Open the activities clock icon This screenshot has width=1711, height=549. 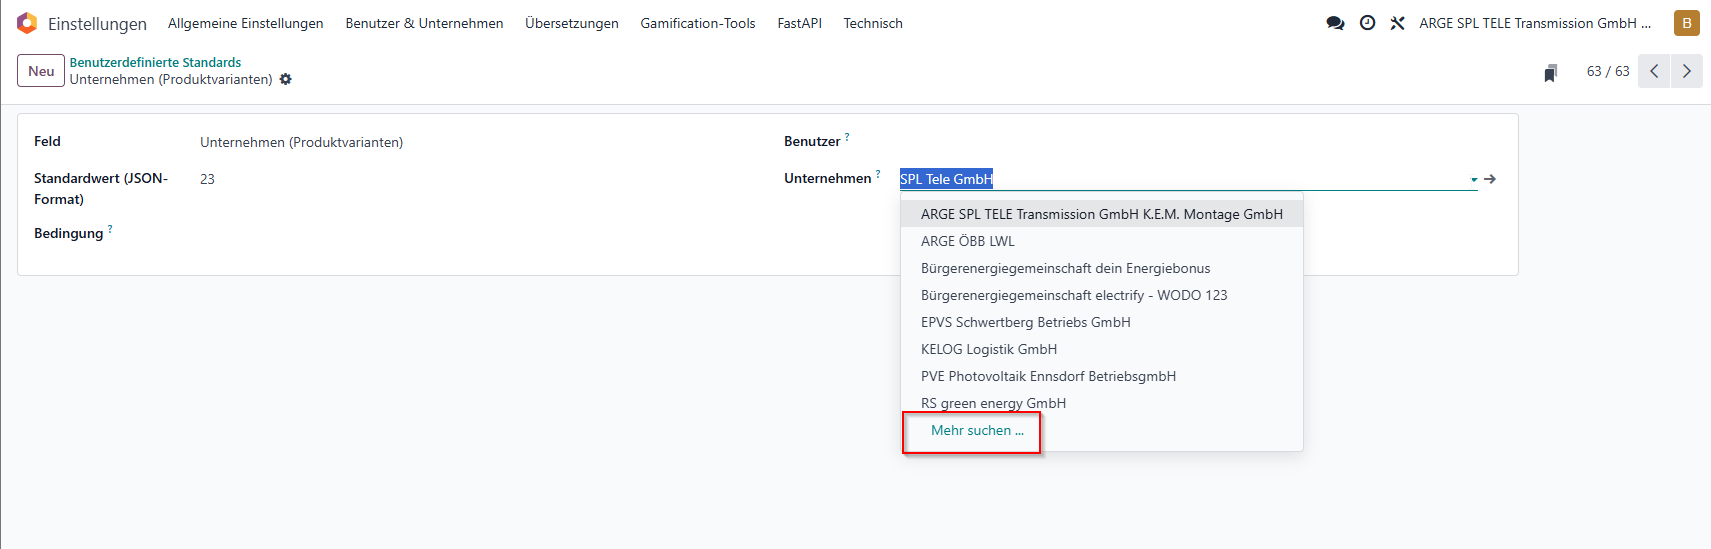(x=1367, y=23)
